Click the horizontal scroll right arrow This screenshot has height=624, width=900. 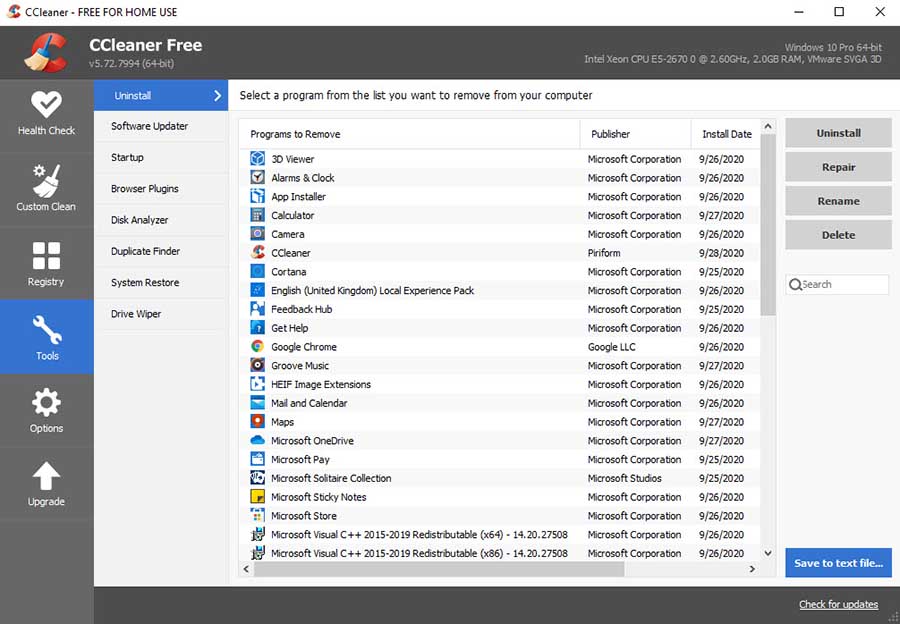tap(752, 569)
